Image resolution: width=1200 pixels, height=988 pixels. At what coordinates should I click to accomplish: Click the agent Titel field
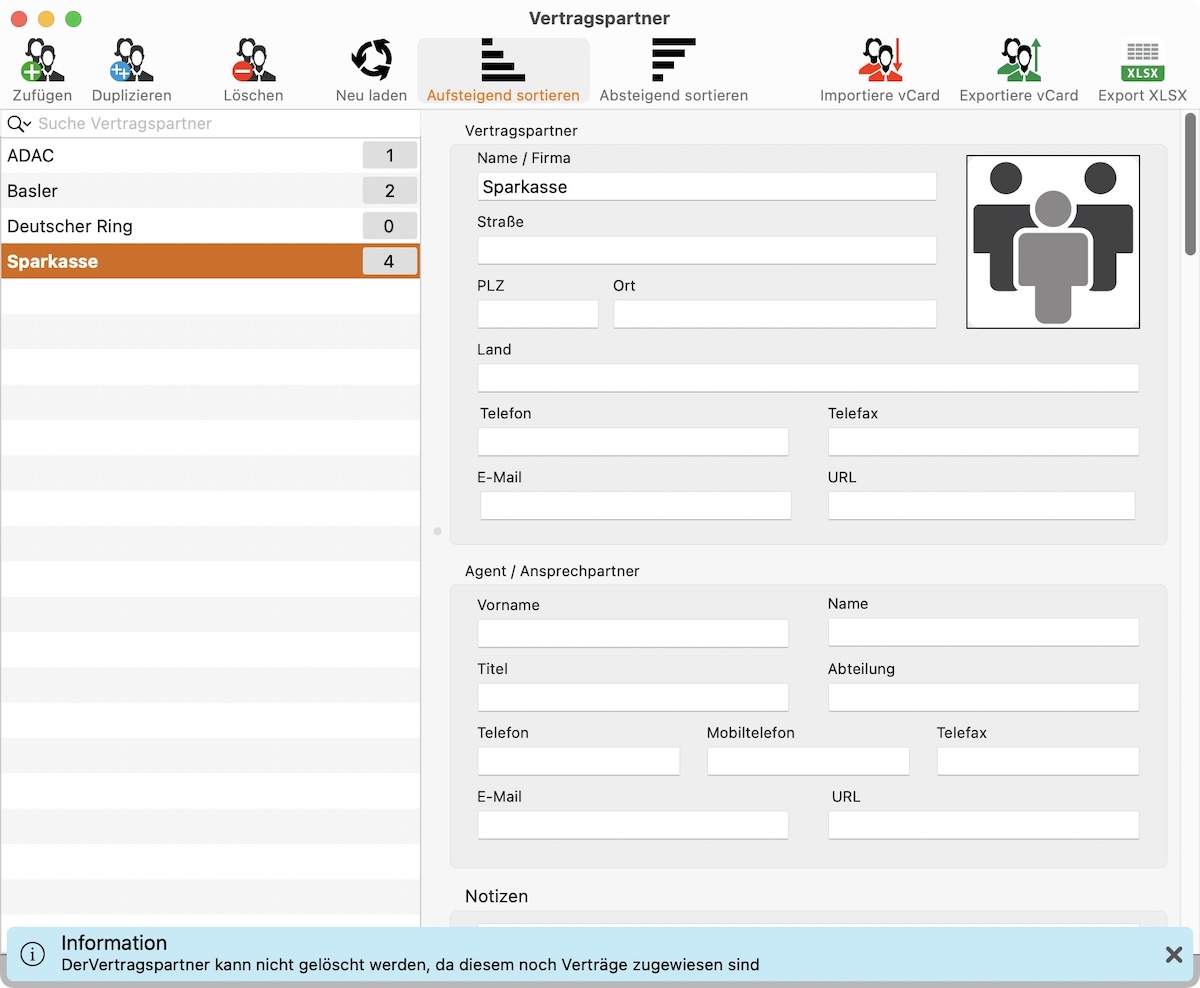point(633,697)
